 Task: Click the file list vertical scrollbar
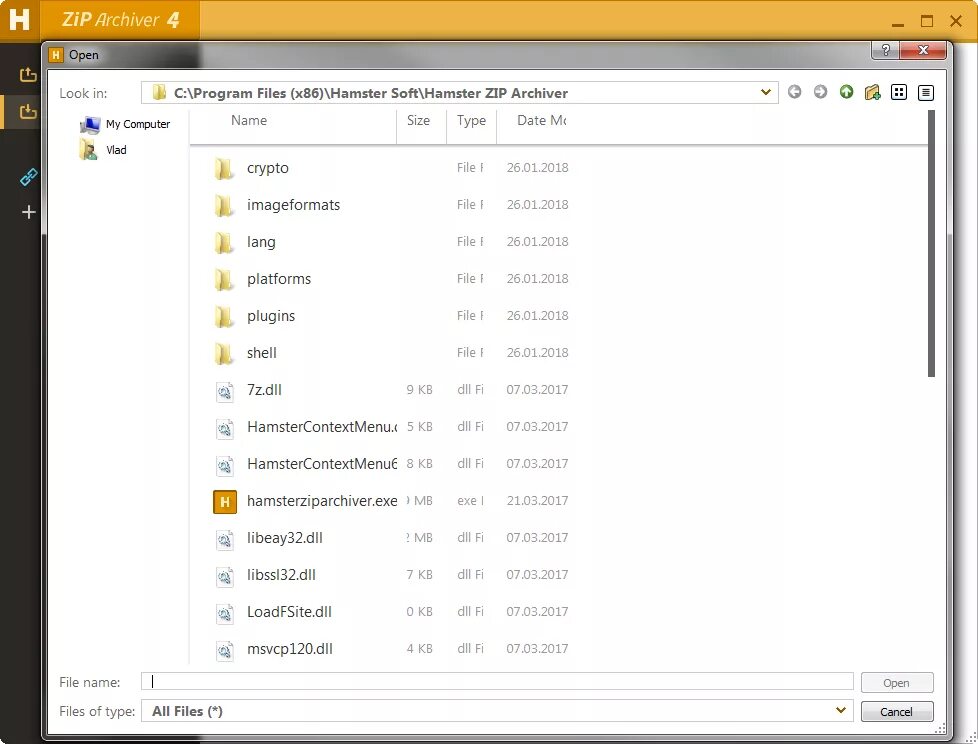pos(931,244)
